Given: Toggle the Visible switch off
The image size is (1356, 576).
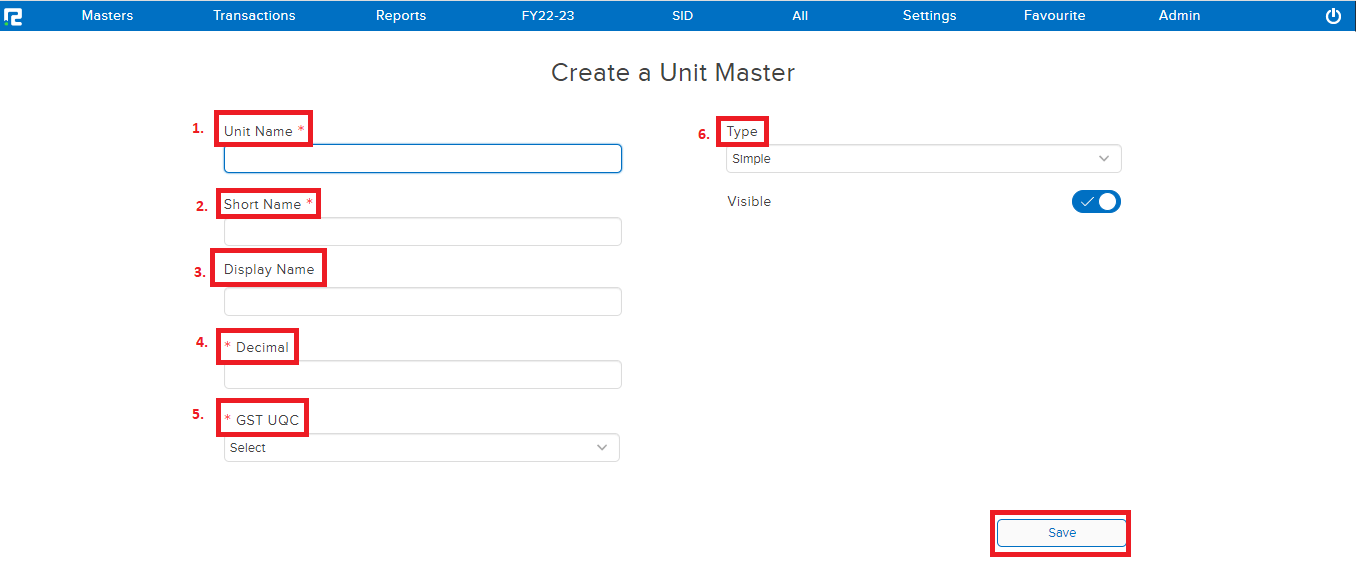Looking at the screenshot, I should point(1096,202).
